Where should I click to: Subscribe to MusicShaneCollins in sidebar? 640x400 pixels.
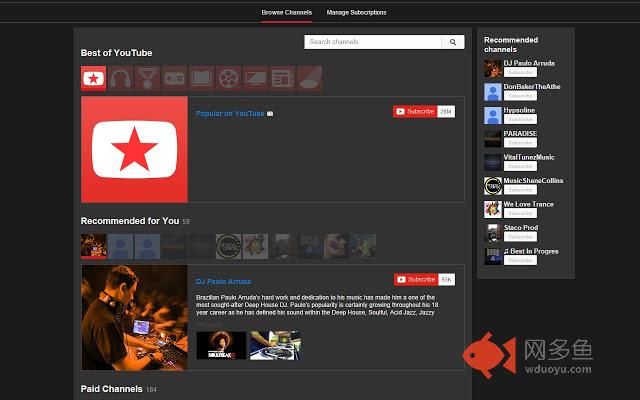pos(520,190)
